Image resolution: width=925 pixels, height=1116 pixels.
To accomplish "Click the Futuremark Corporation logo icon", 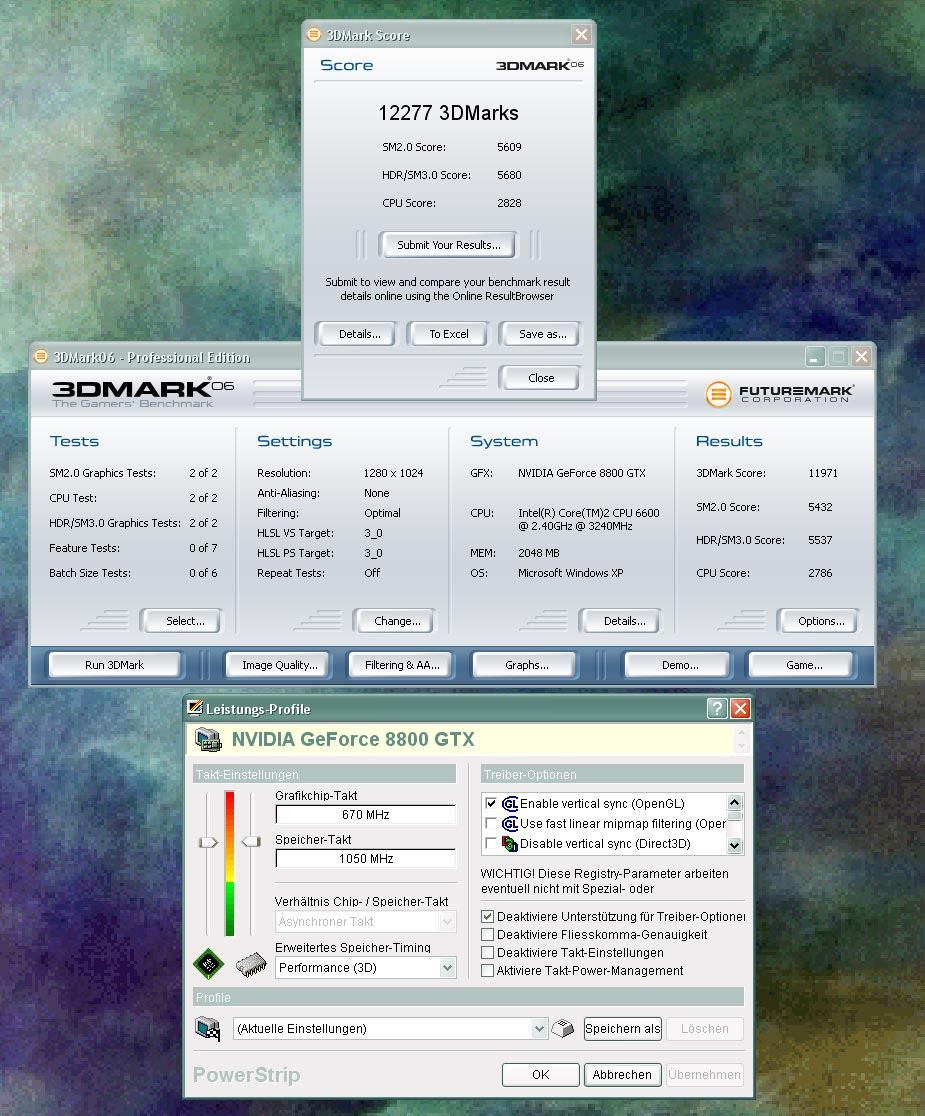I will (x=718, y=394).
